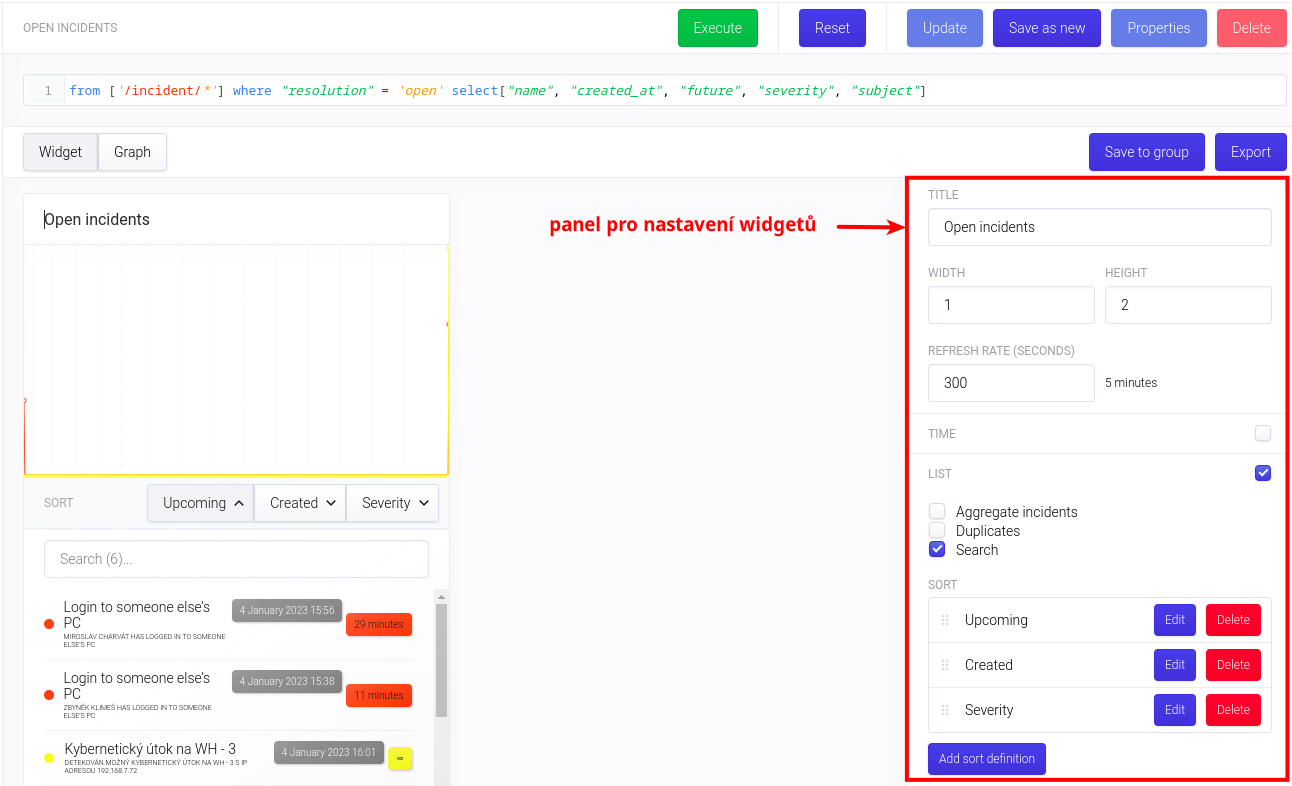Click the Add sort definition button
This screenshot has height=786, width=1292.
986,758
